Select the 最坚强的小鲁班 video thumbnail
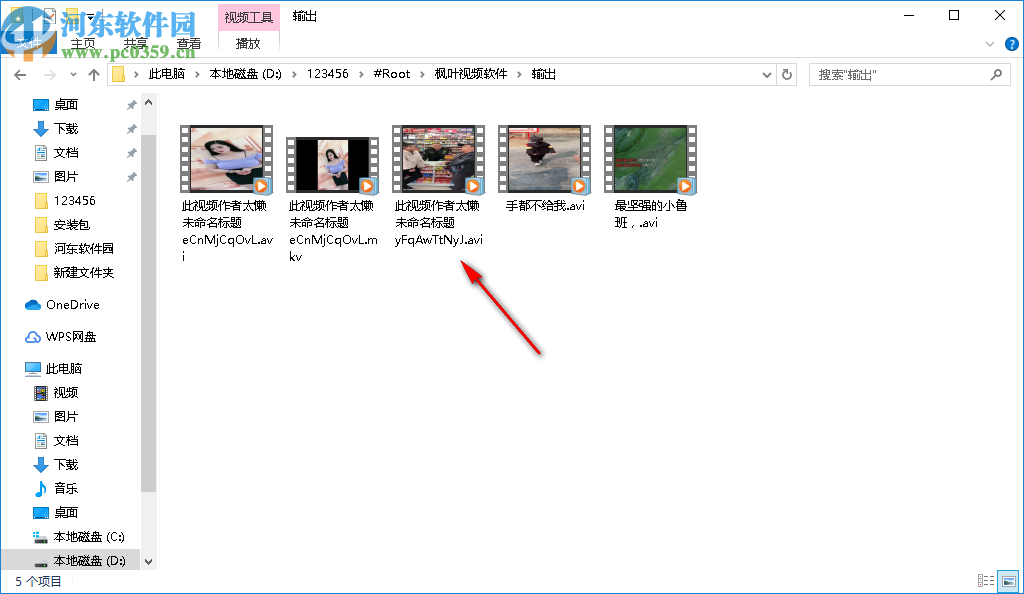This screenshot has height=594, width=1024. tap(650, 158)
